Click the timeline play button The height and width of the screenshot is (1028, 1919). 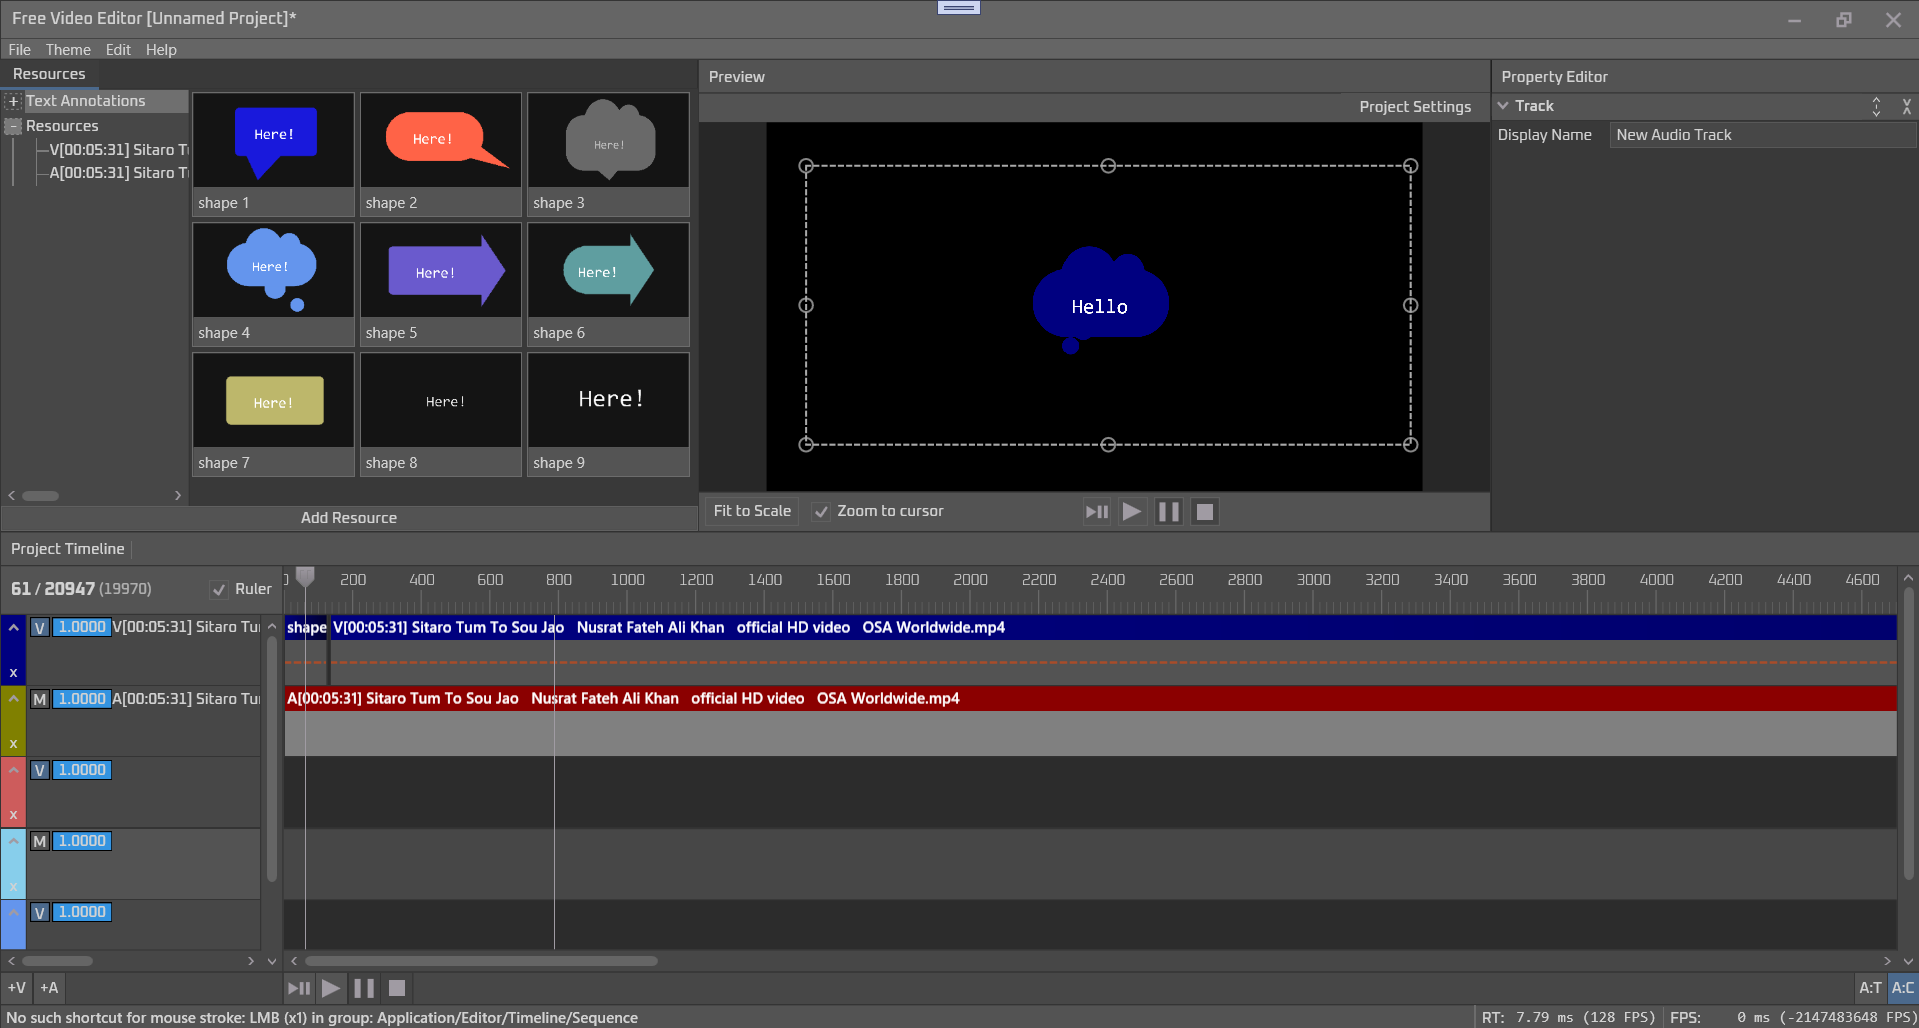(x=330, y=988)
